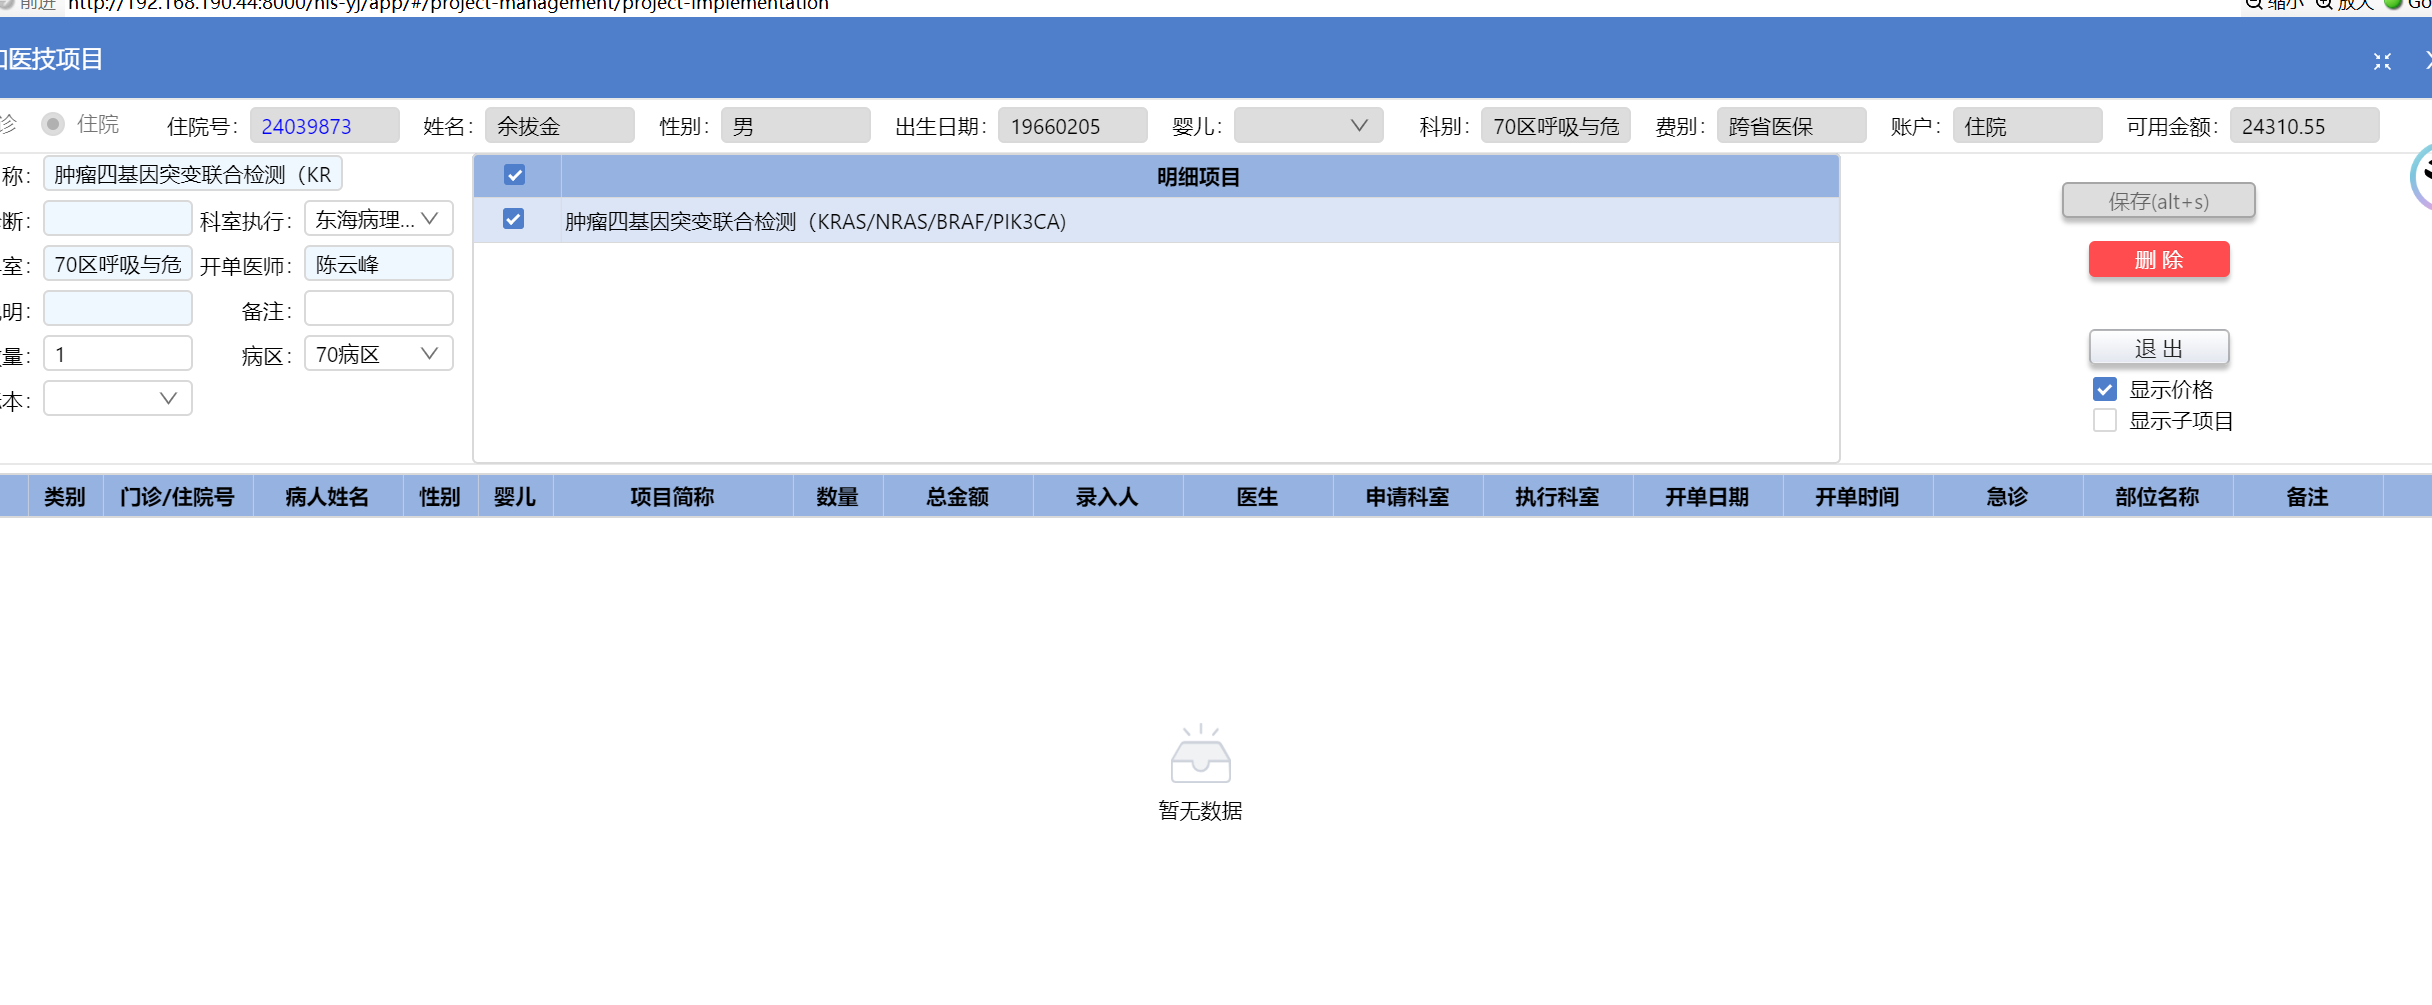The image size is (2432, 1005).
Task: Uncheck the 肿瘤四基因突变联合检测 detail row checkbox
Action: pyautogui.click(x=513, y=219)
